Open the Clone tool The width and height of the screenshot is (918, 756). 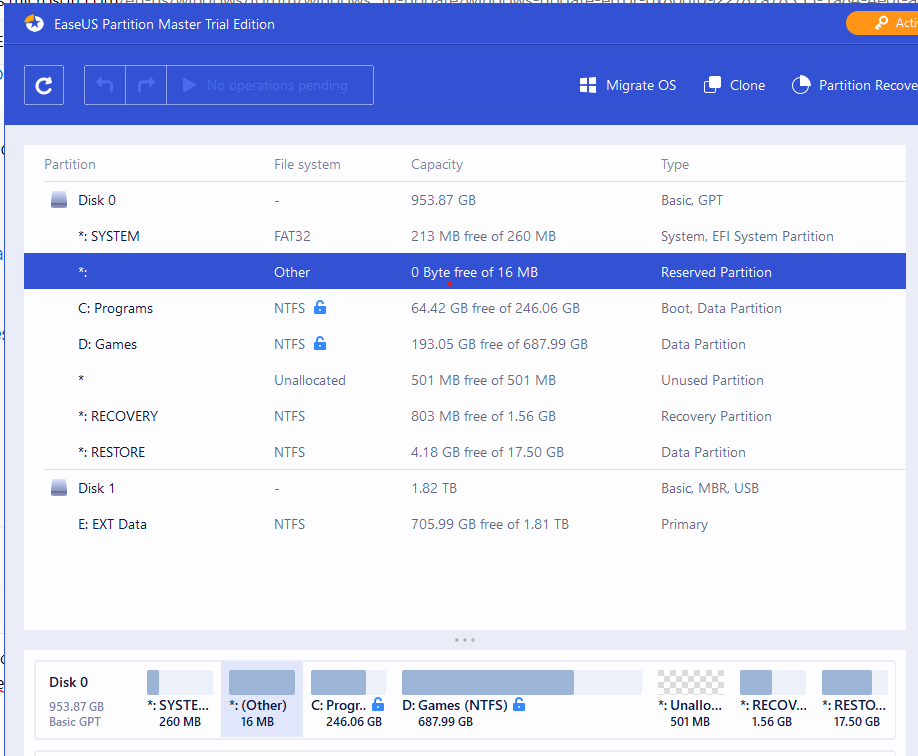coord(734,85)
